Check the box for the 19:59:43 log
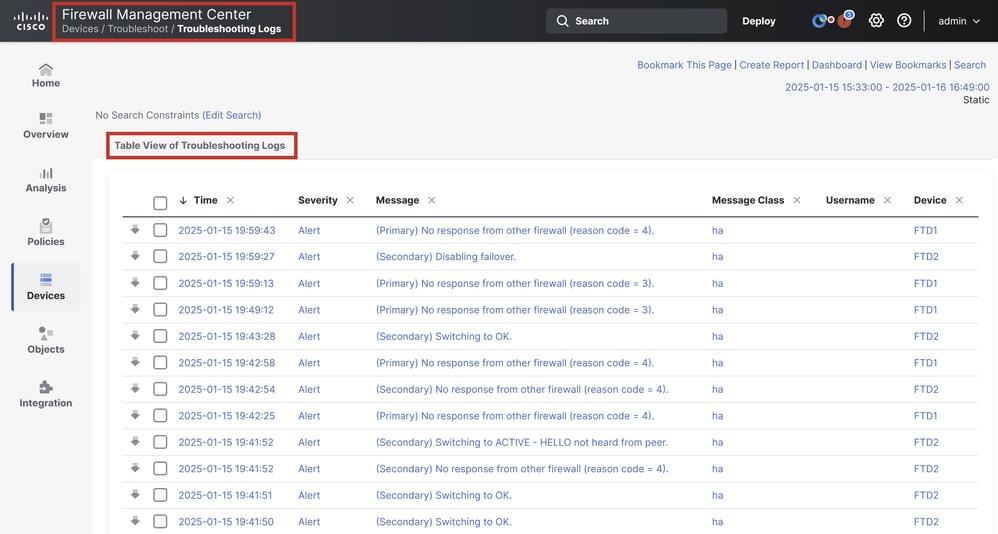 [x=160, y=230]
